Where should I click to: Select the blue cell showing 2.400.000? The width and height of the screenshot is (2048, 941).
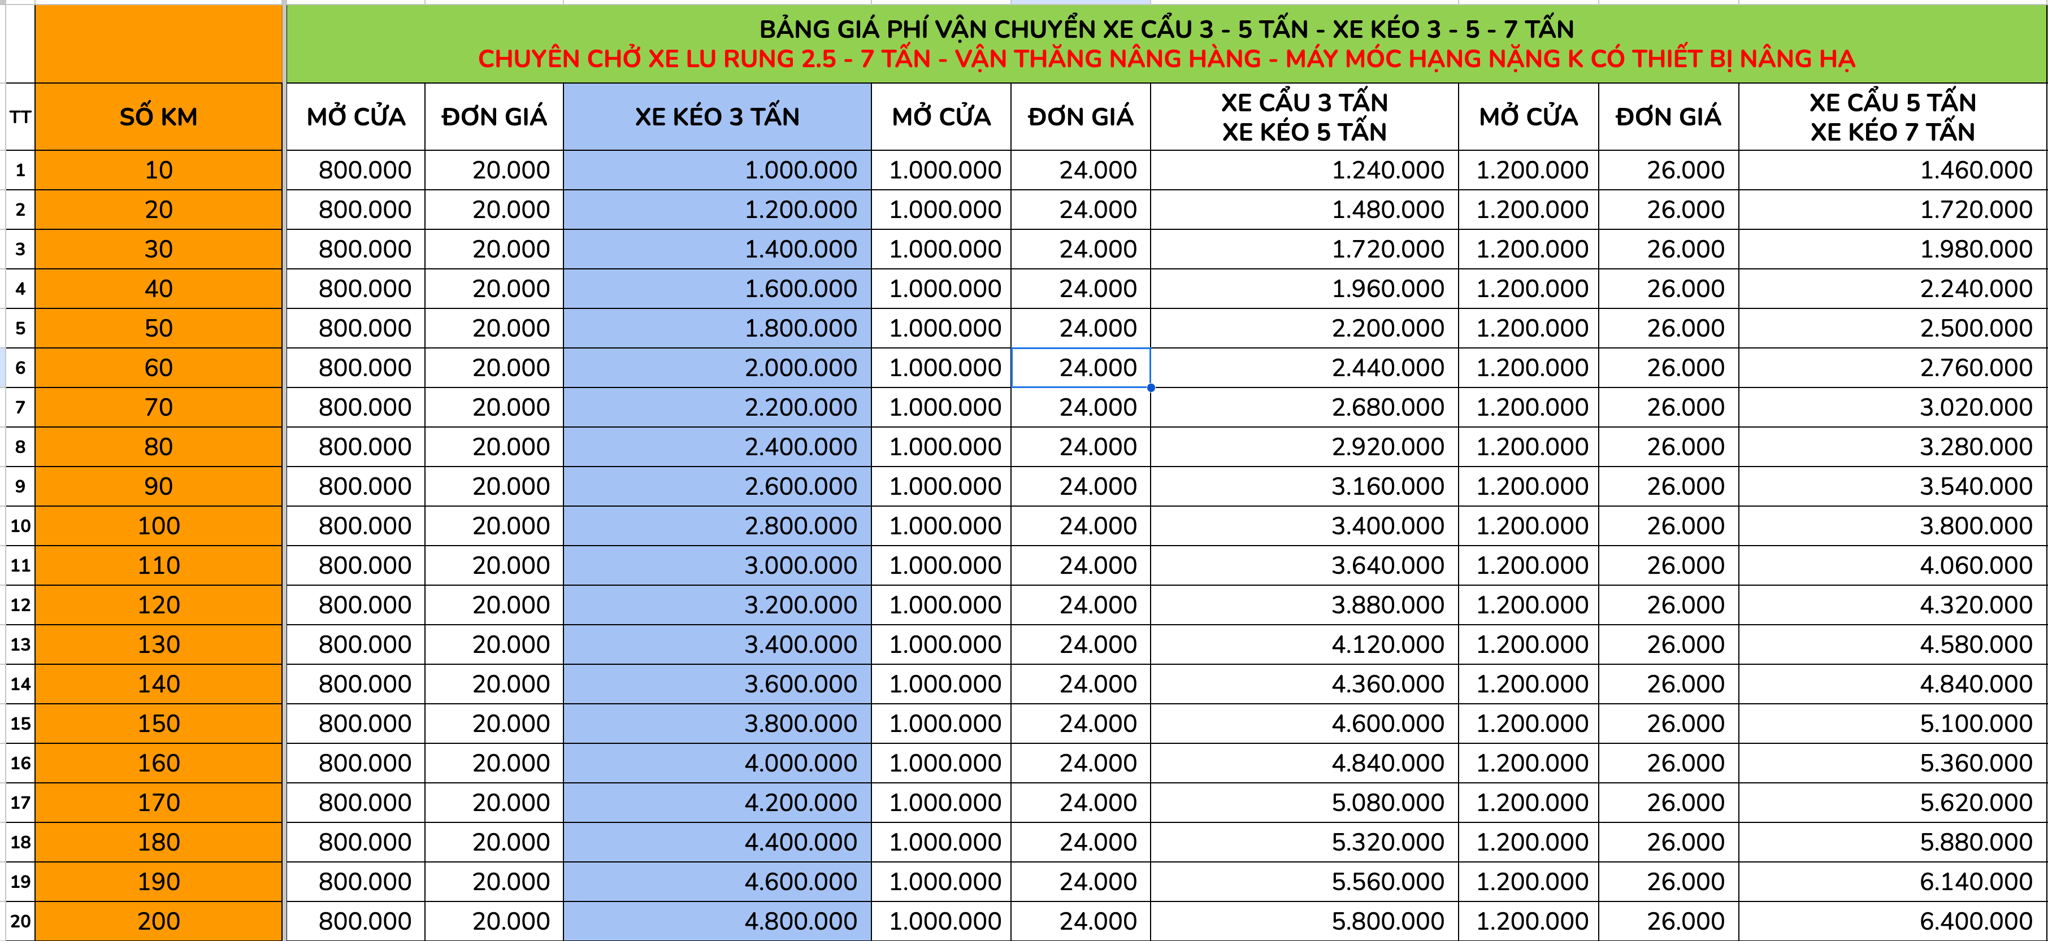coord(716,447)
